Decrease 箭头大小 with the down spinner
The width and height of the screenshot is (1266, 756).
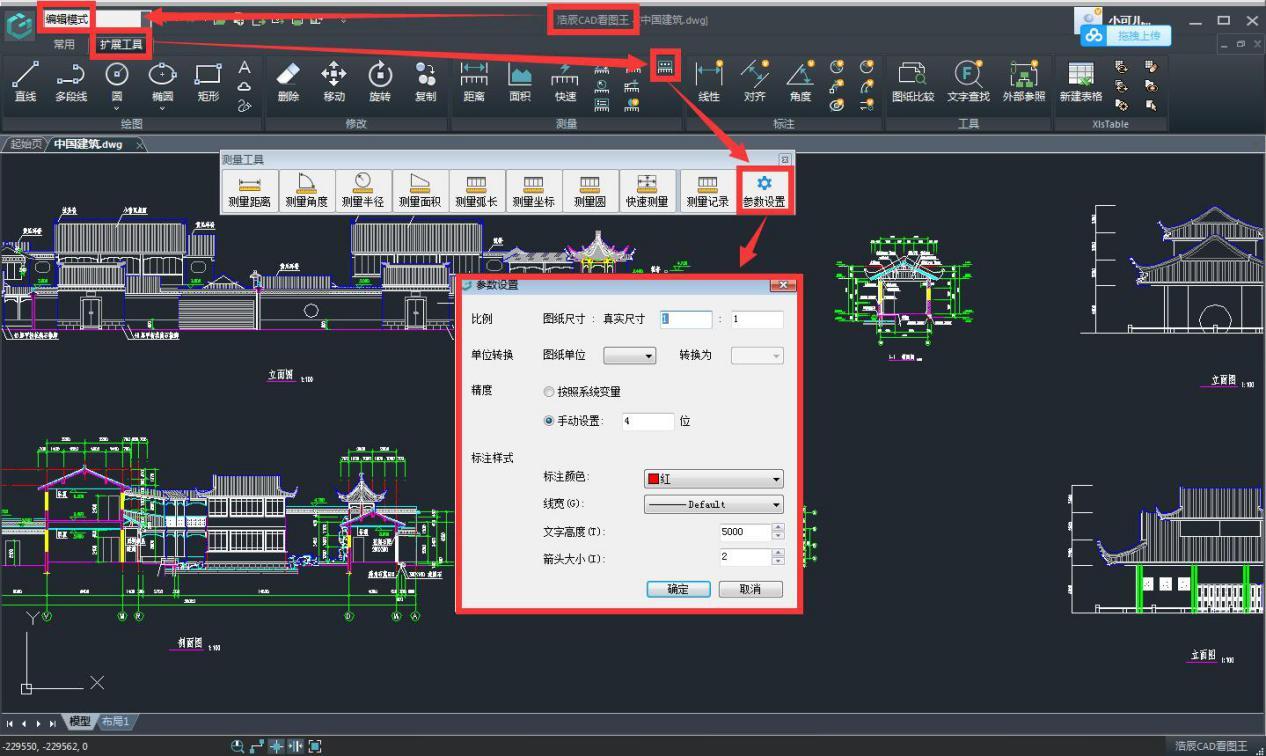pos(778,562)
